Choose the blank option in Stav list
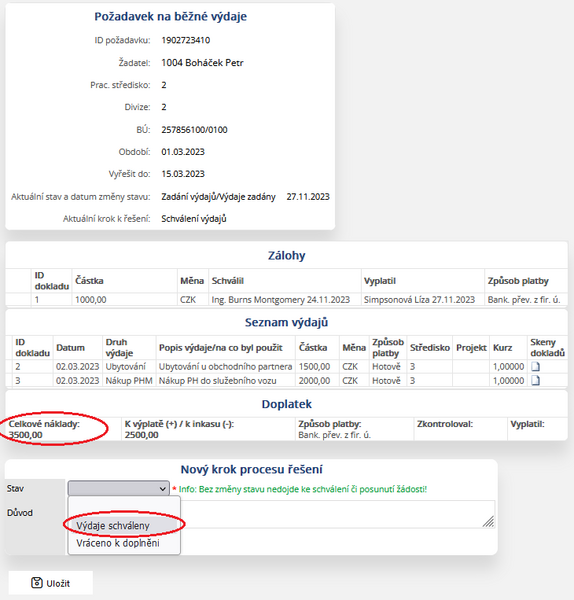Image resolution: width=574 pixels, height=600 pixels. [124, 506]
